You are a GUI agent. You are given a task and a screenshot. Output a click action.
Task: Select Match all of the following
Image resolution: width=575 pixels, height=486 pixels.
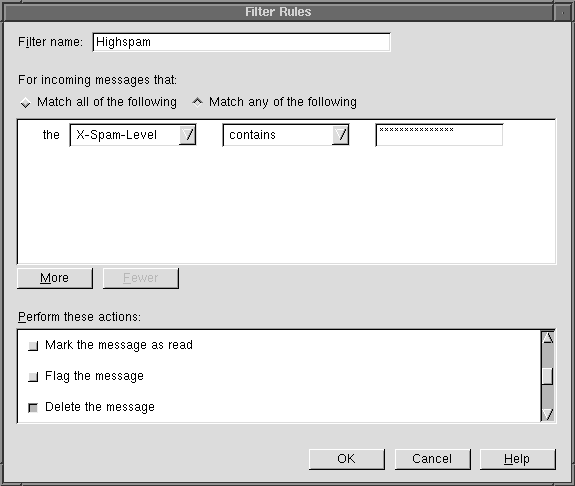point(25,102)
